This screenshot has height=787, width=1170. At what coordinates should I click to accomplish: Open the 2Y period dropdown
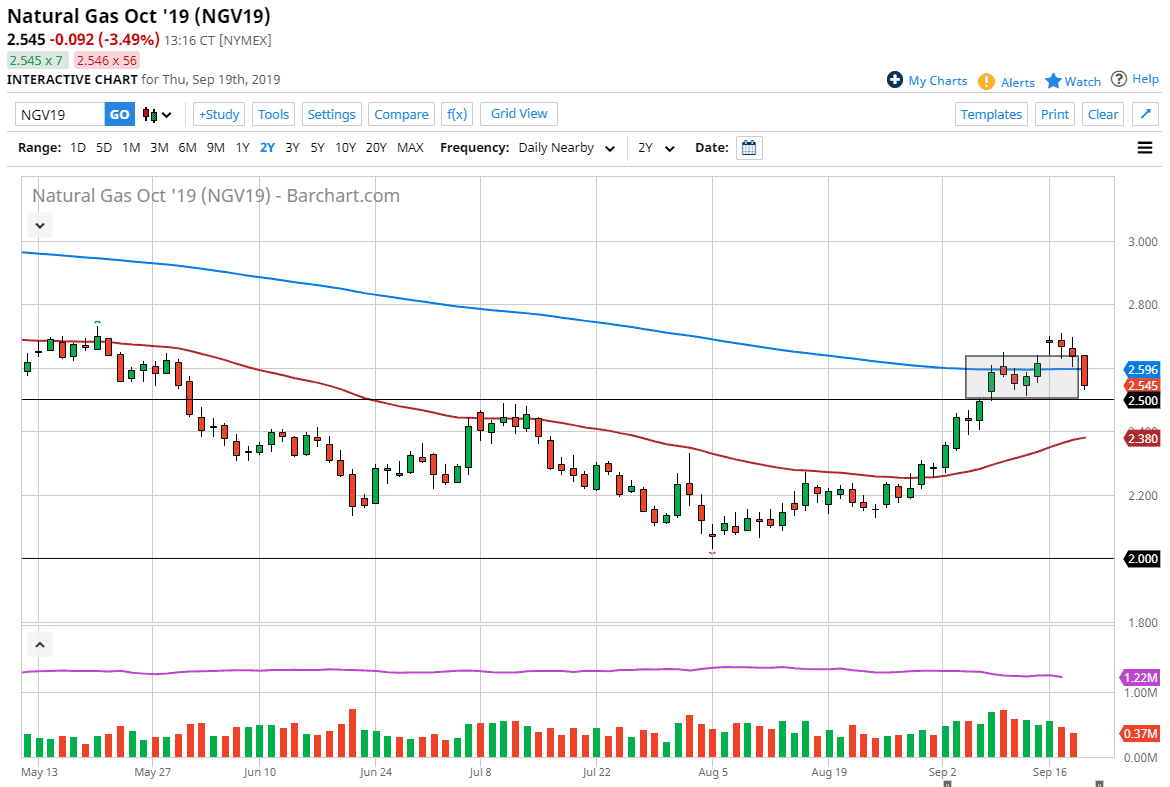[x=657, y=148]
